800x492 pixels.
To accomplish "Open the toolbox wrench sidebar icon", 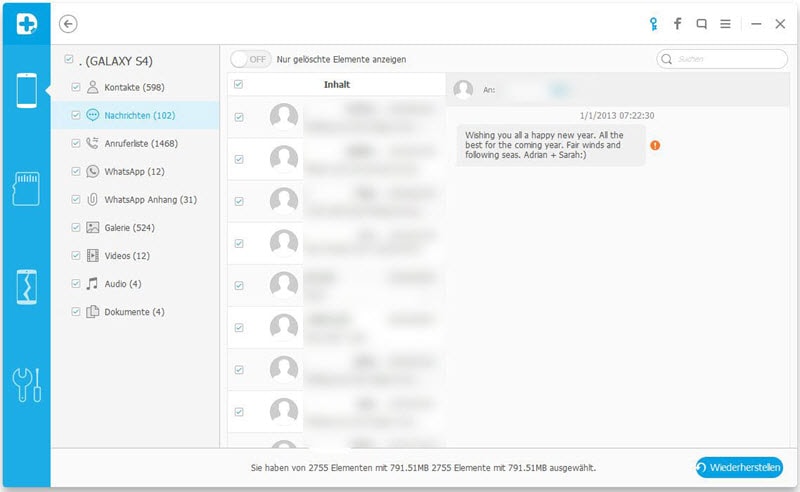I will pos(27,385).
